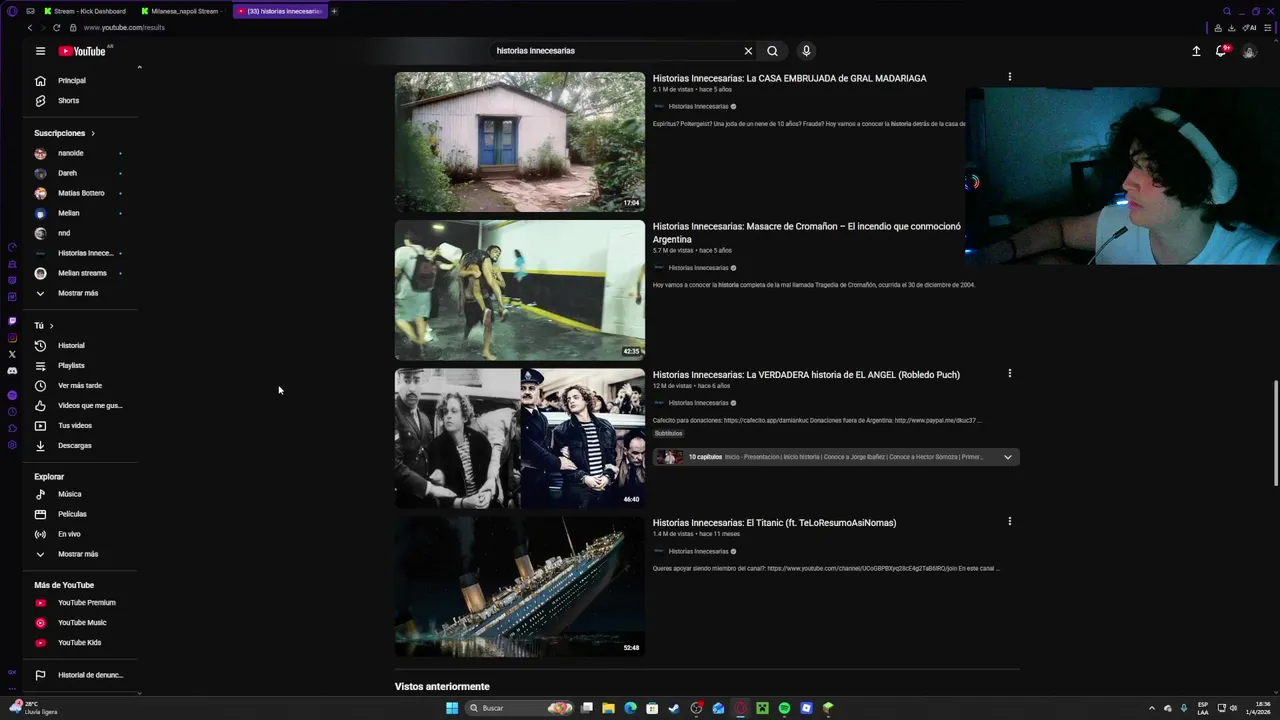Open Playlists in the sidebar
This screenshot has width=1280, height=720.
80,366
